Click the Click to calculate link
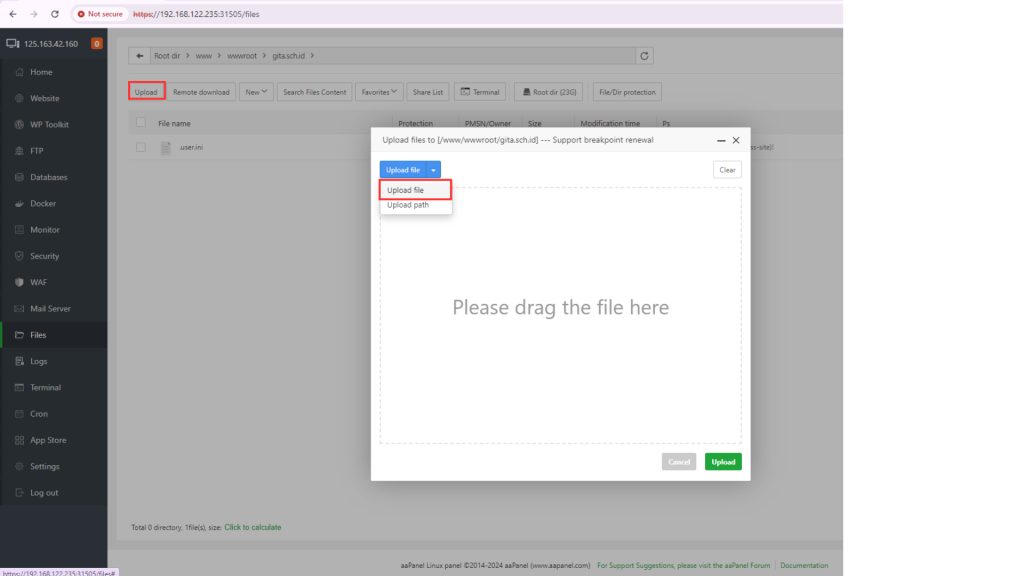The height and width of the screenshot is (576, 1024). click(252, 527)
